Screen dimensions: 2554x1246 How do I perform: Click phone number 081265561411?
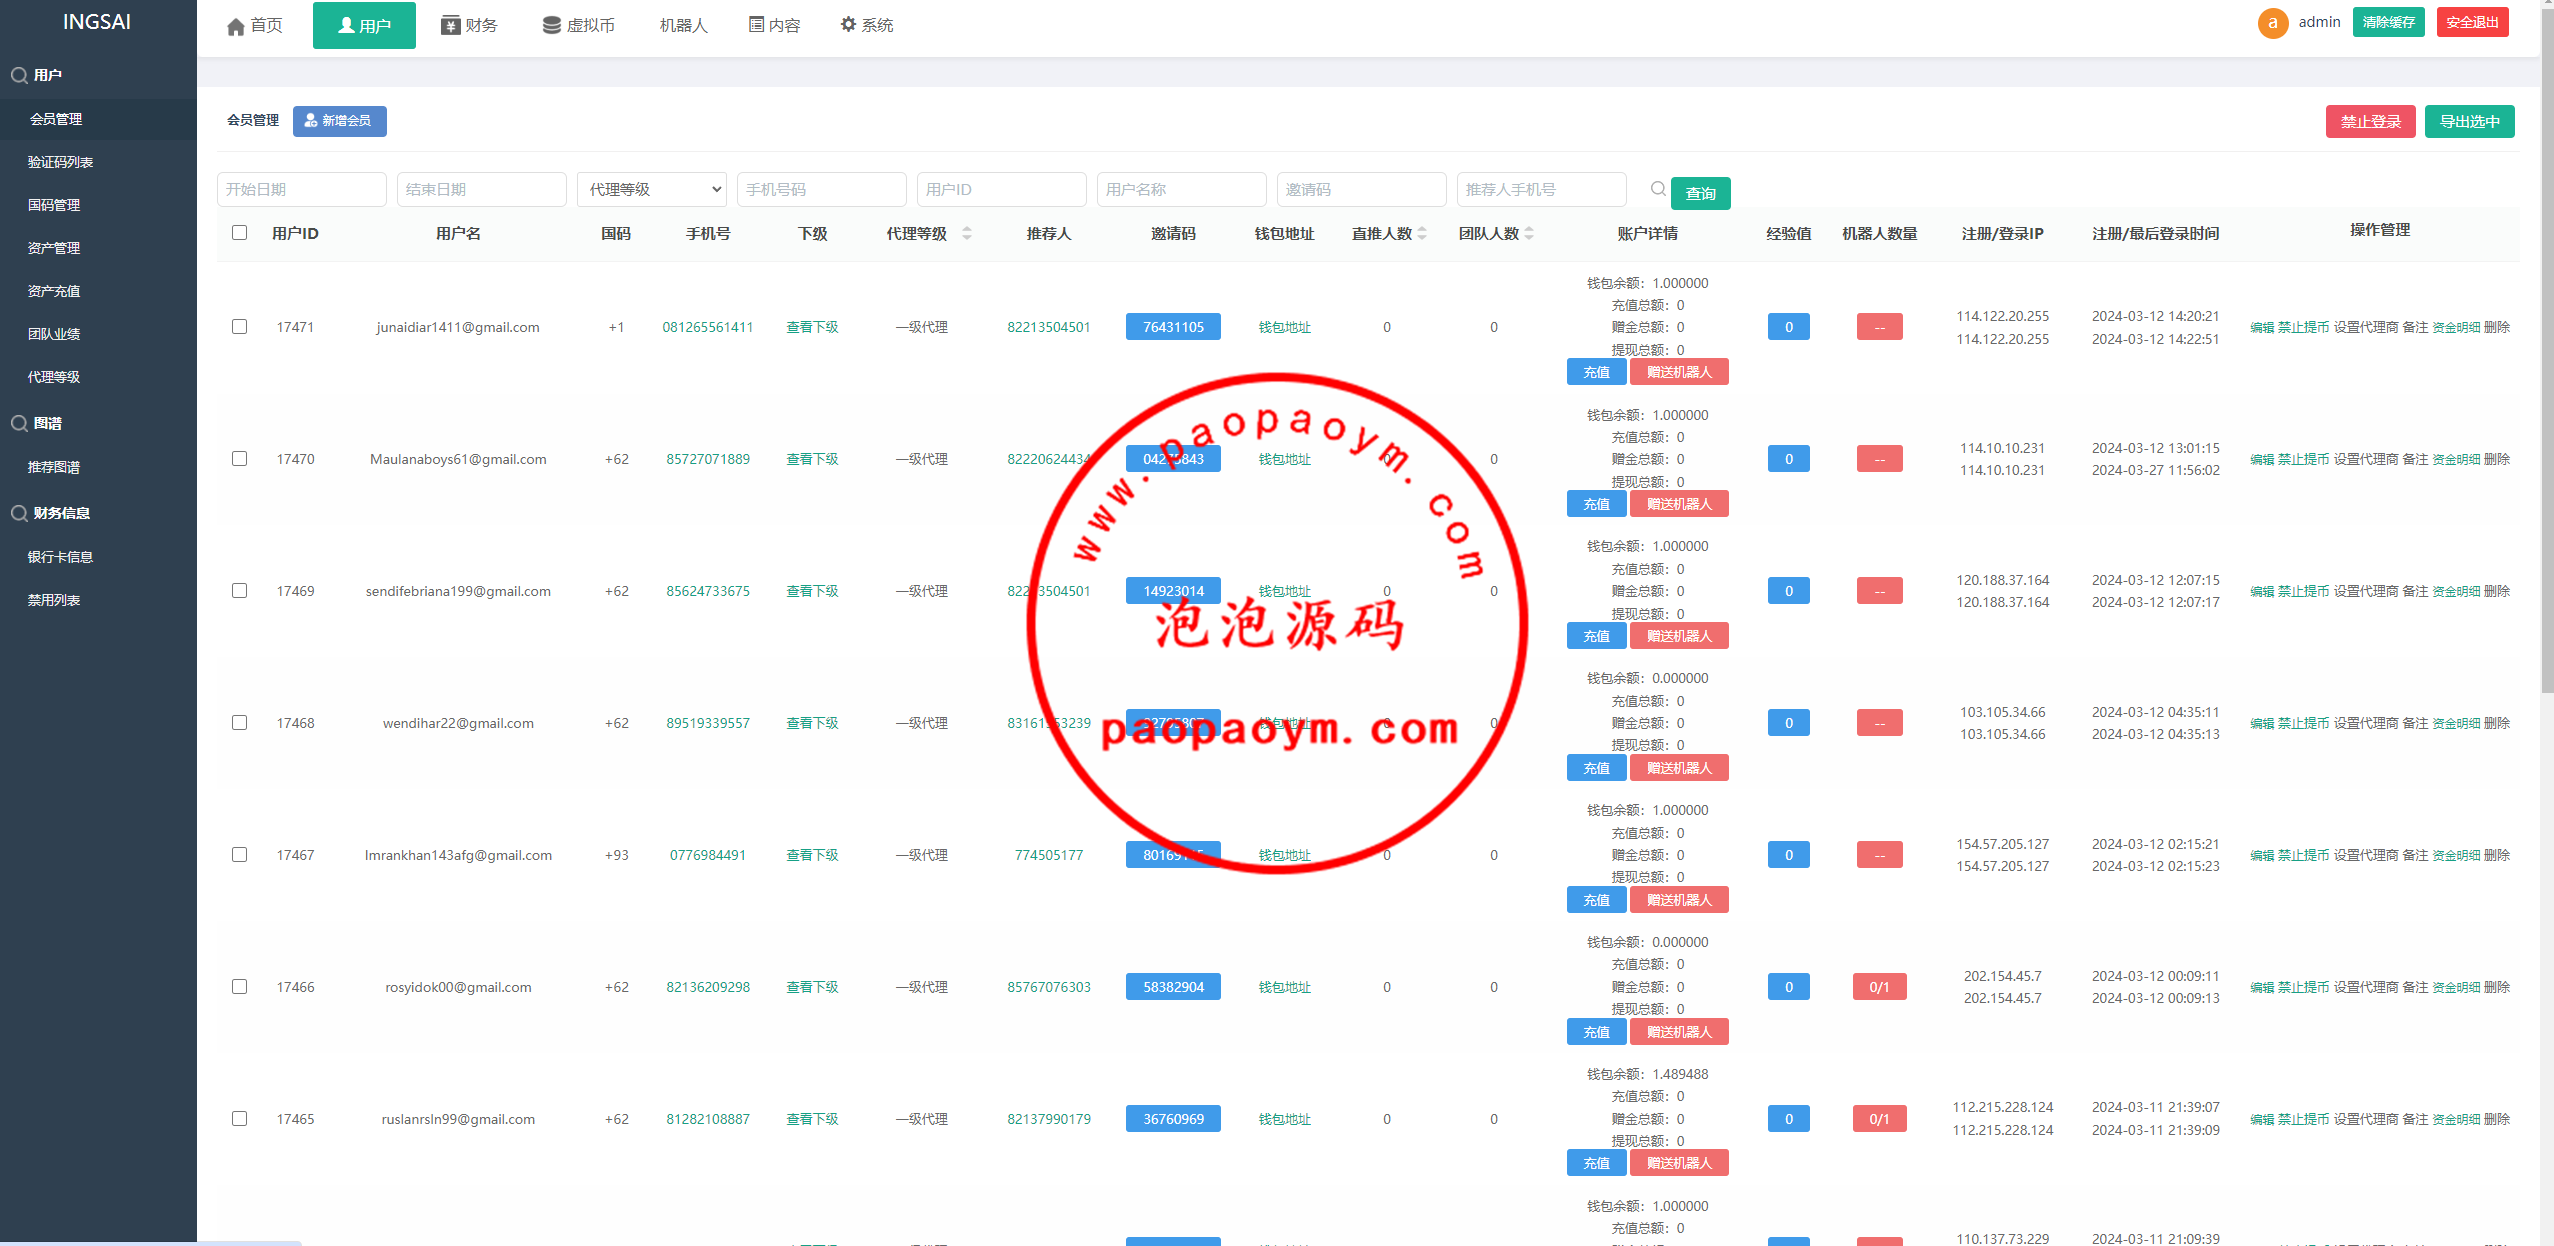[x=708, y=327]
